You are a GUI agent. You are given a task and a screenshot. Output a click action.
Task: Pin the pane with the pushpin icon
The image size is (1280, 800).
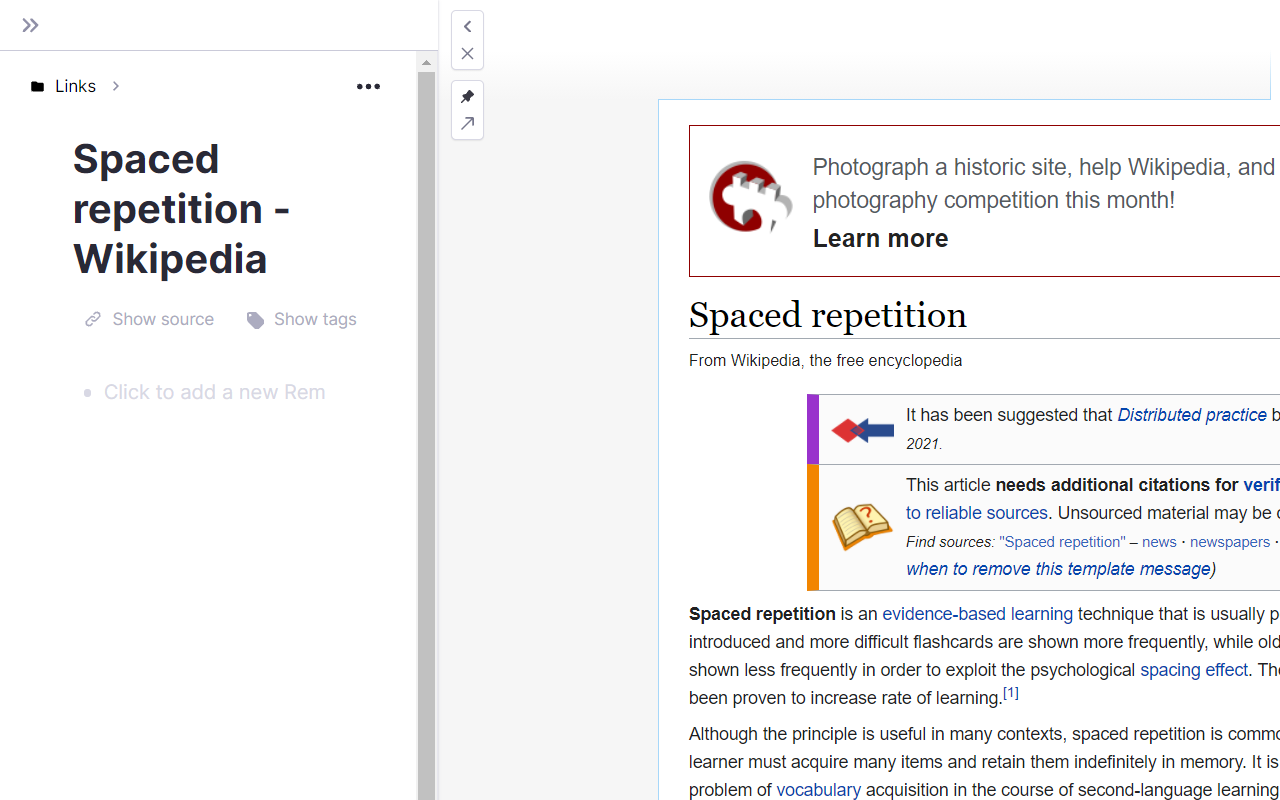tap(467, 97)
